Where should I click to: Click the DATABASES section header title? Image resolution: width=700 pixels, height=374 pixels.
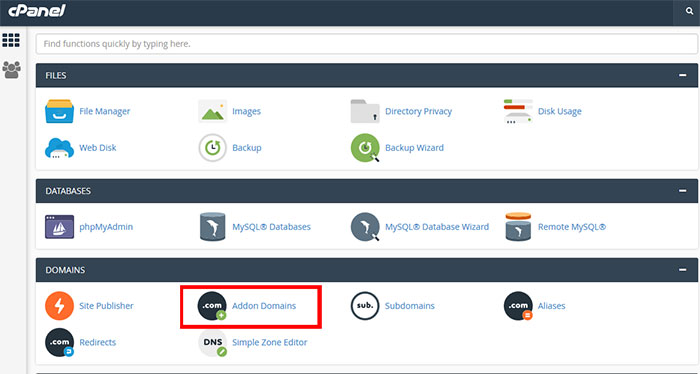(68, 191)
